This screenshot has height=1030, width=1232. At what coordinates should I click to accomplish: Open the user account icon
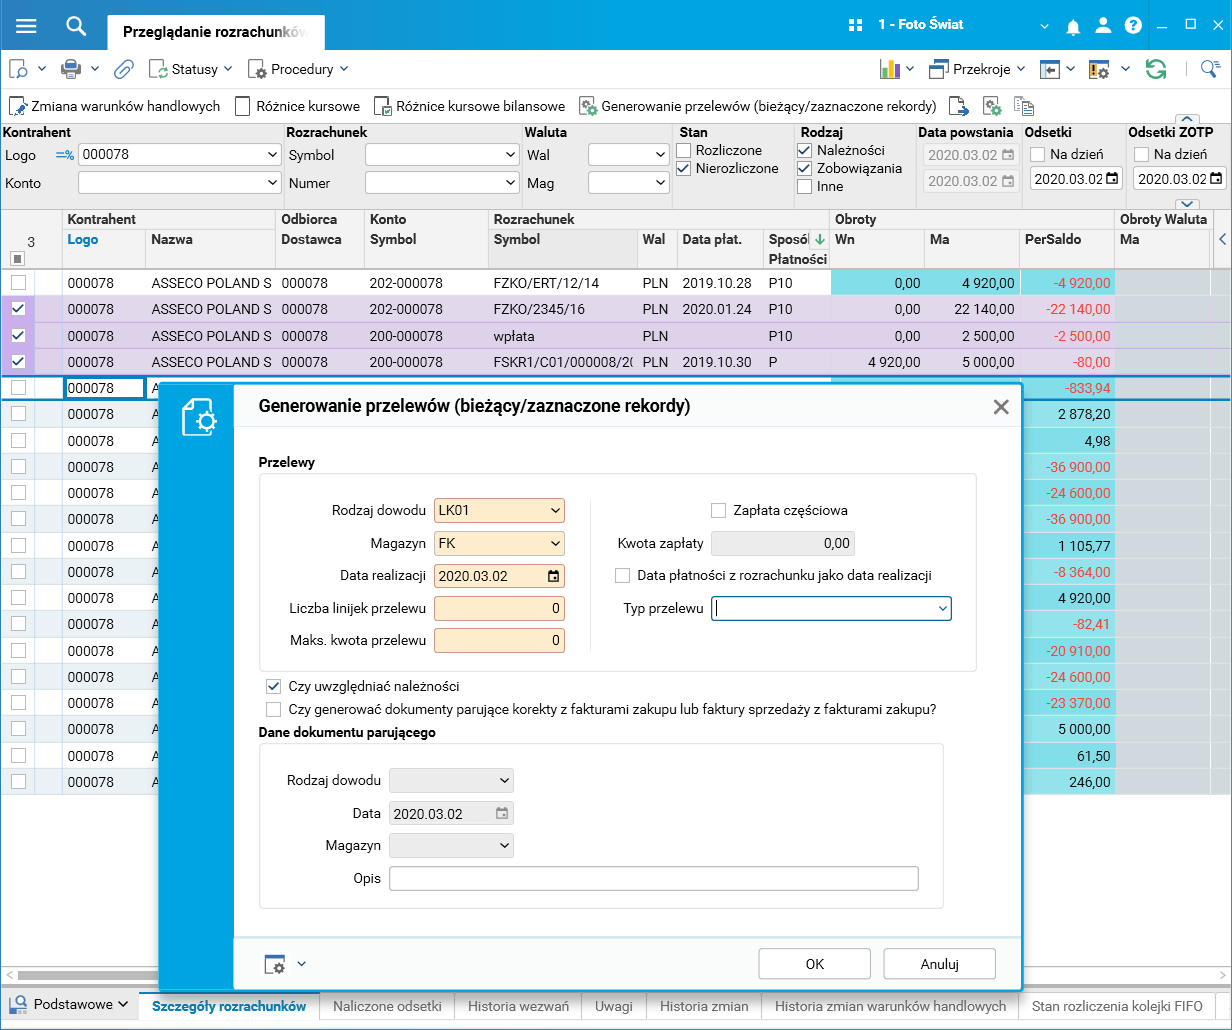(x=1103, y=25)
